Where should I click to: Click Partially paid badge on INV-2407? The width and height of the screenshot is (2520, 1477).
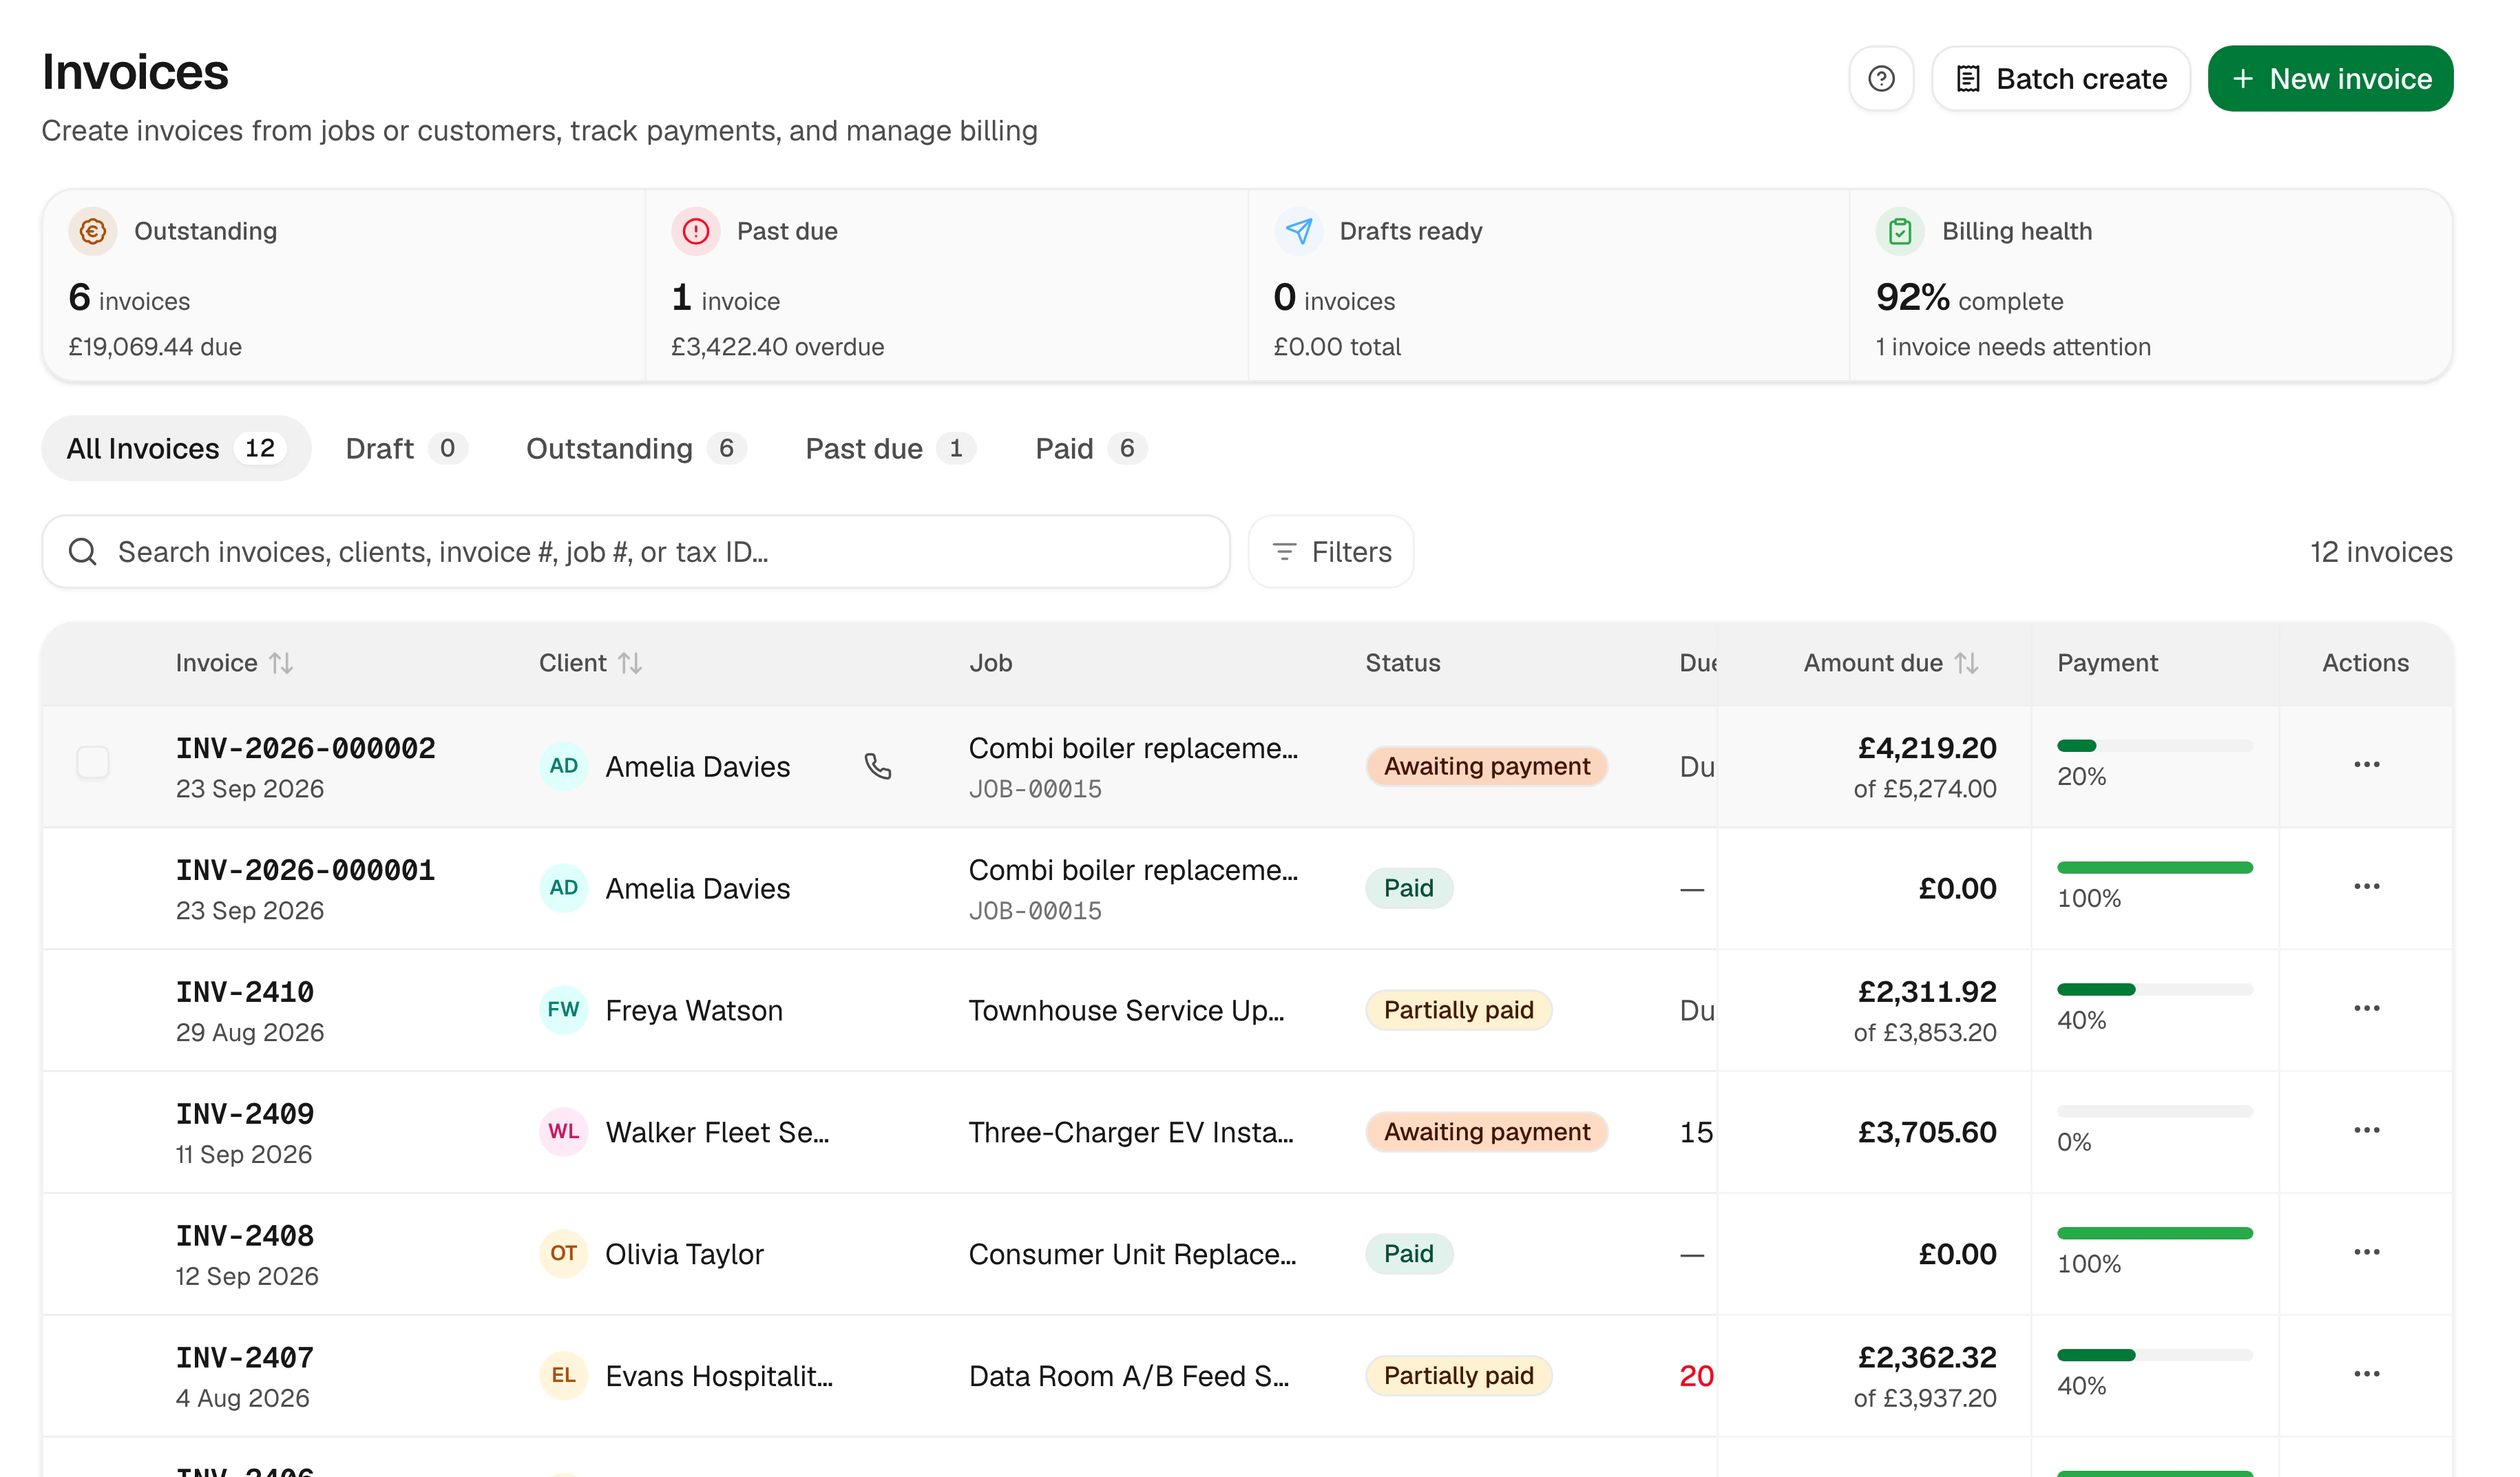(x=1458, y=1376)
